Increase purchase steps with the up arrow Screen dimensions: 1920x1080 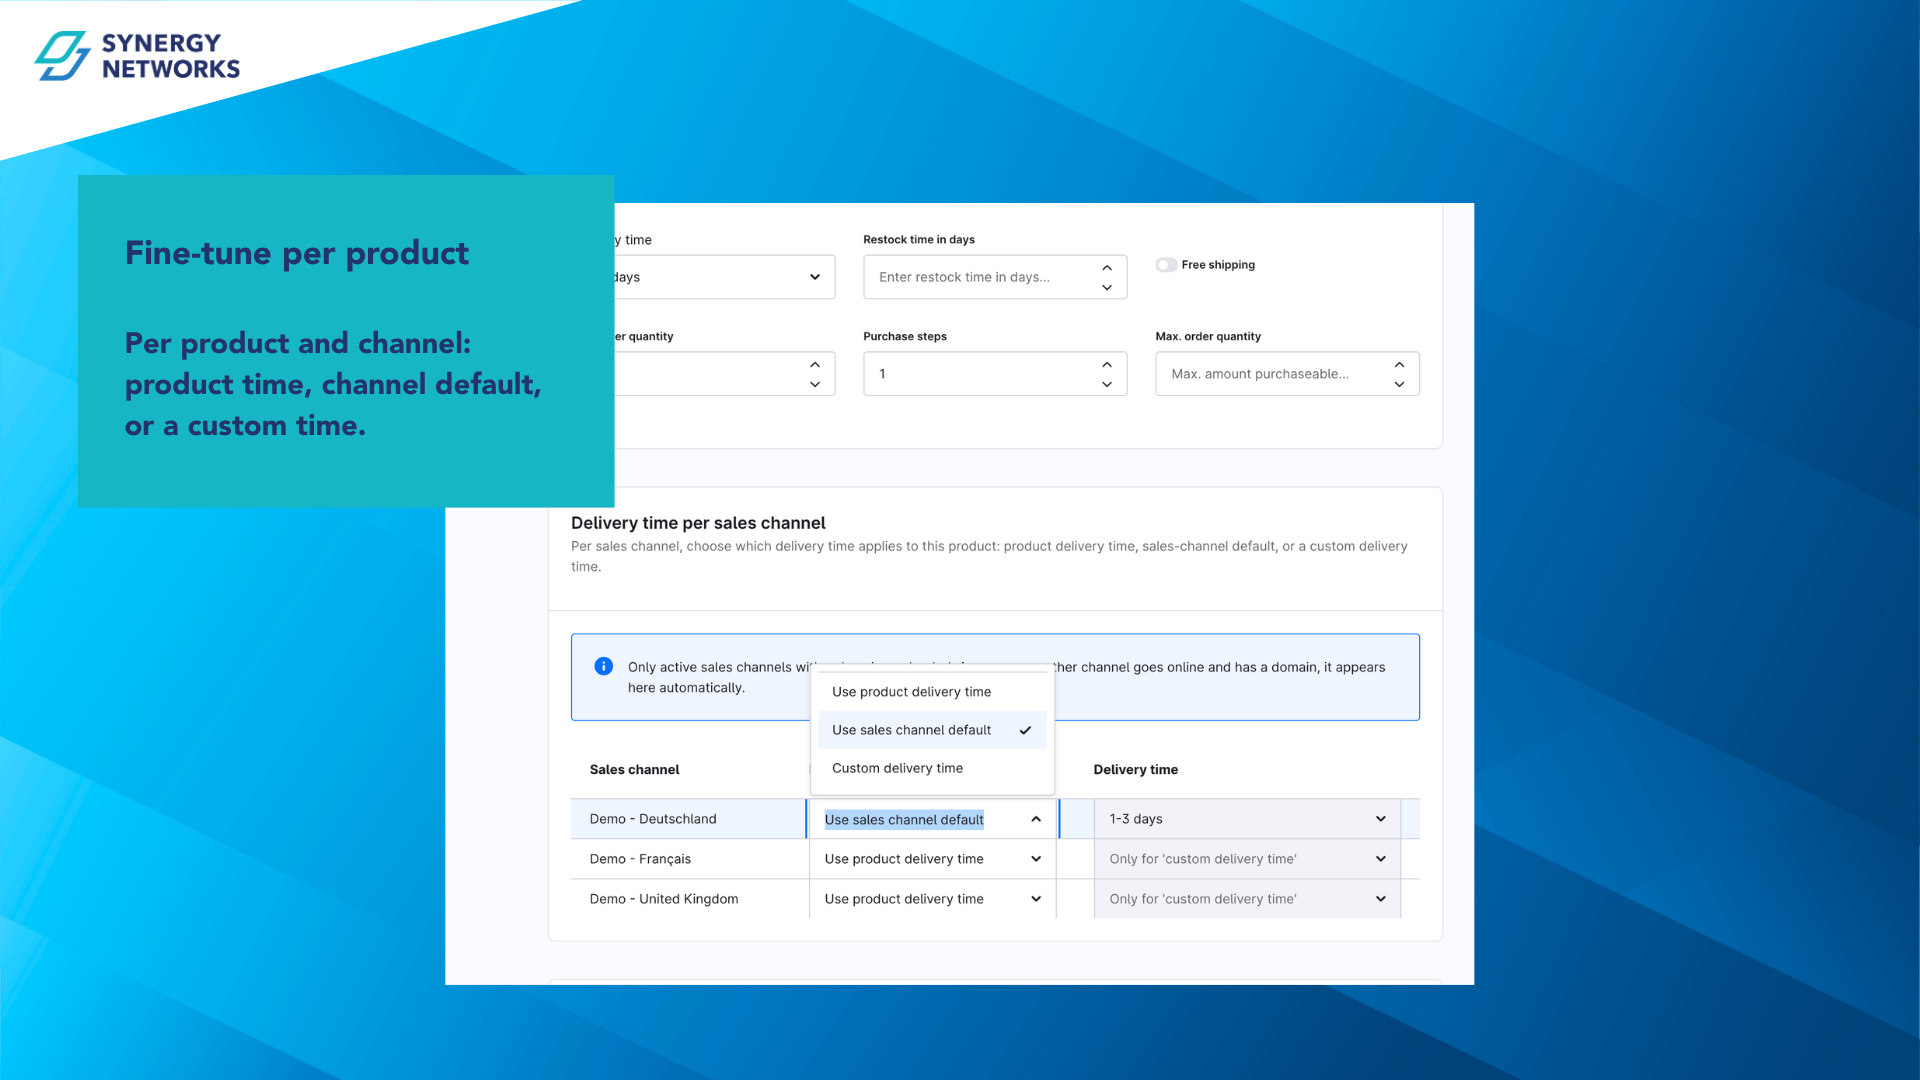[1107, 364]
